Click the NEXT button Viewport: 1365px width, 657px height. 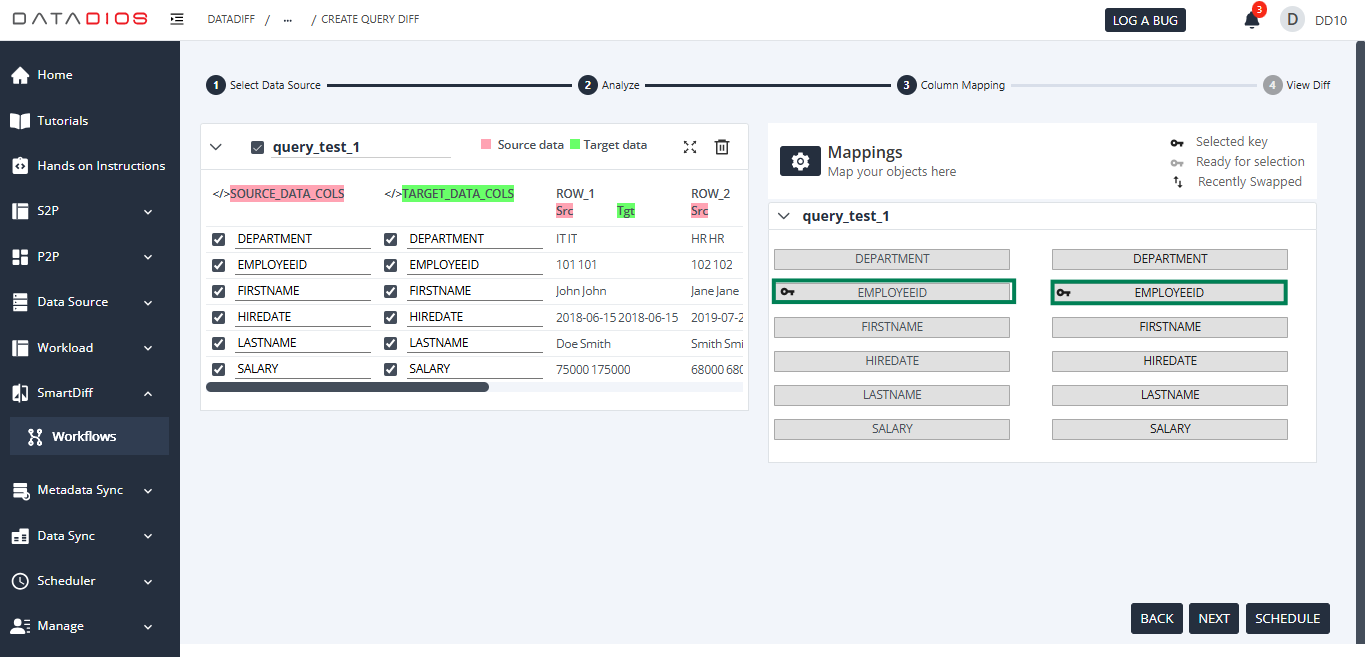point(1213,618)
